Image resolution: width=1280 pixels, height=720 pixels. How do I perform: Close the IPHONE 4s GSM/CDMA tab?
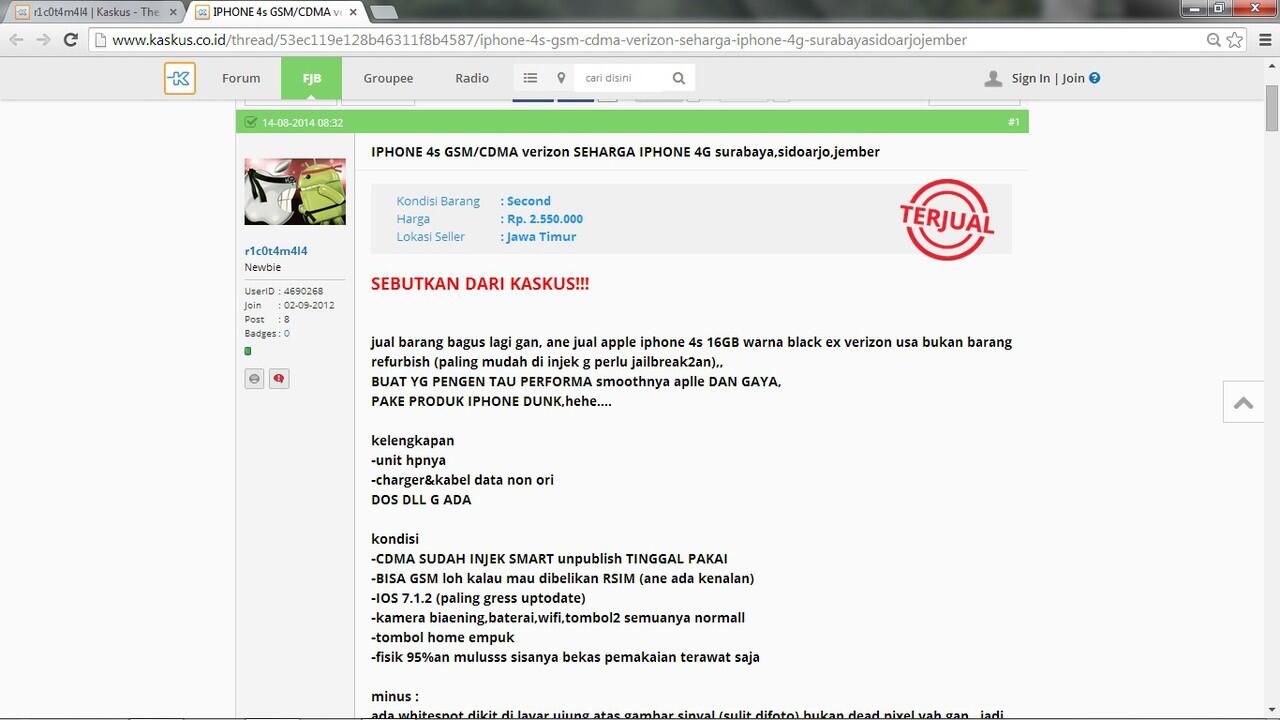[x=353, y=12]
